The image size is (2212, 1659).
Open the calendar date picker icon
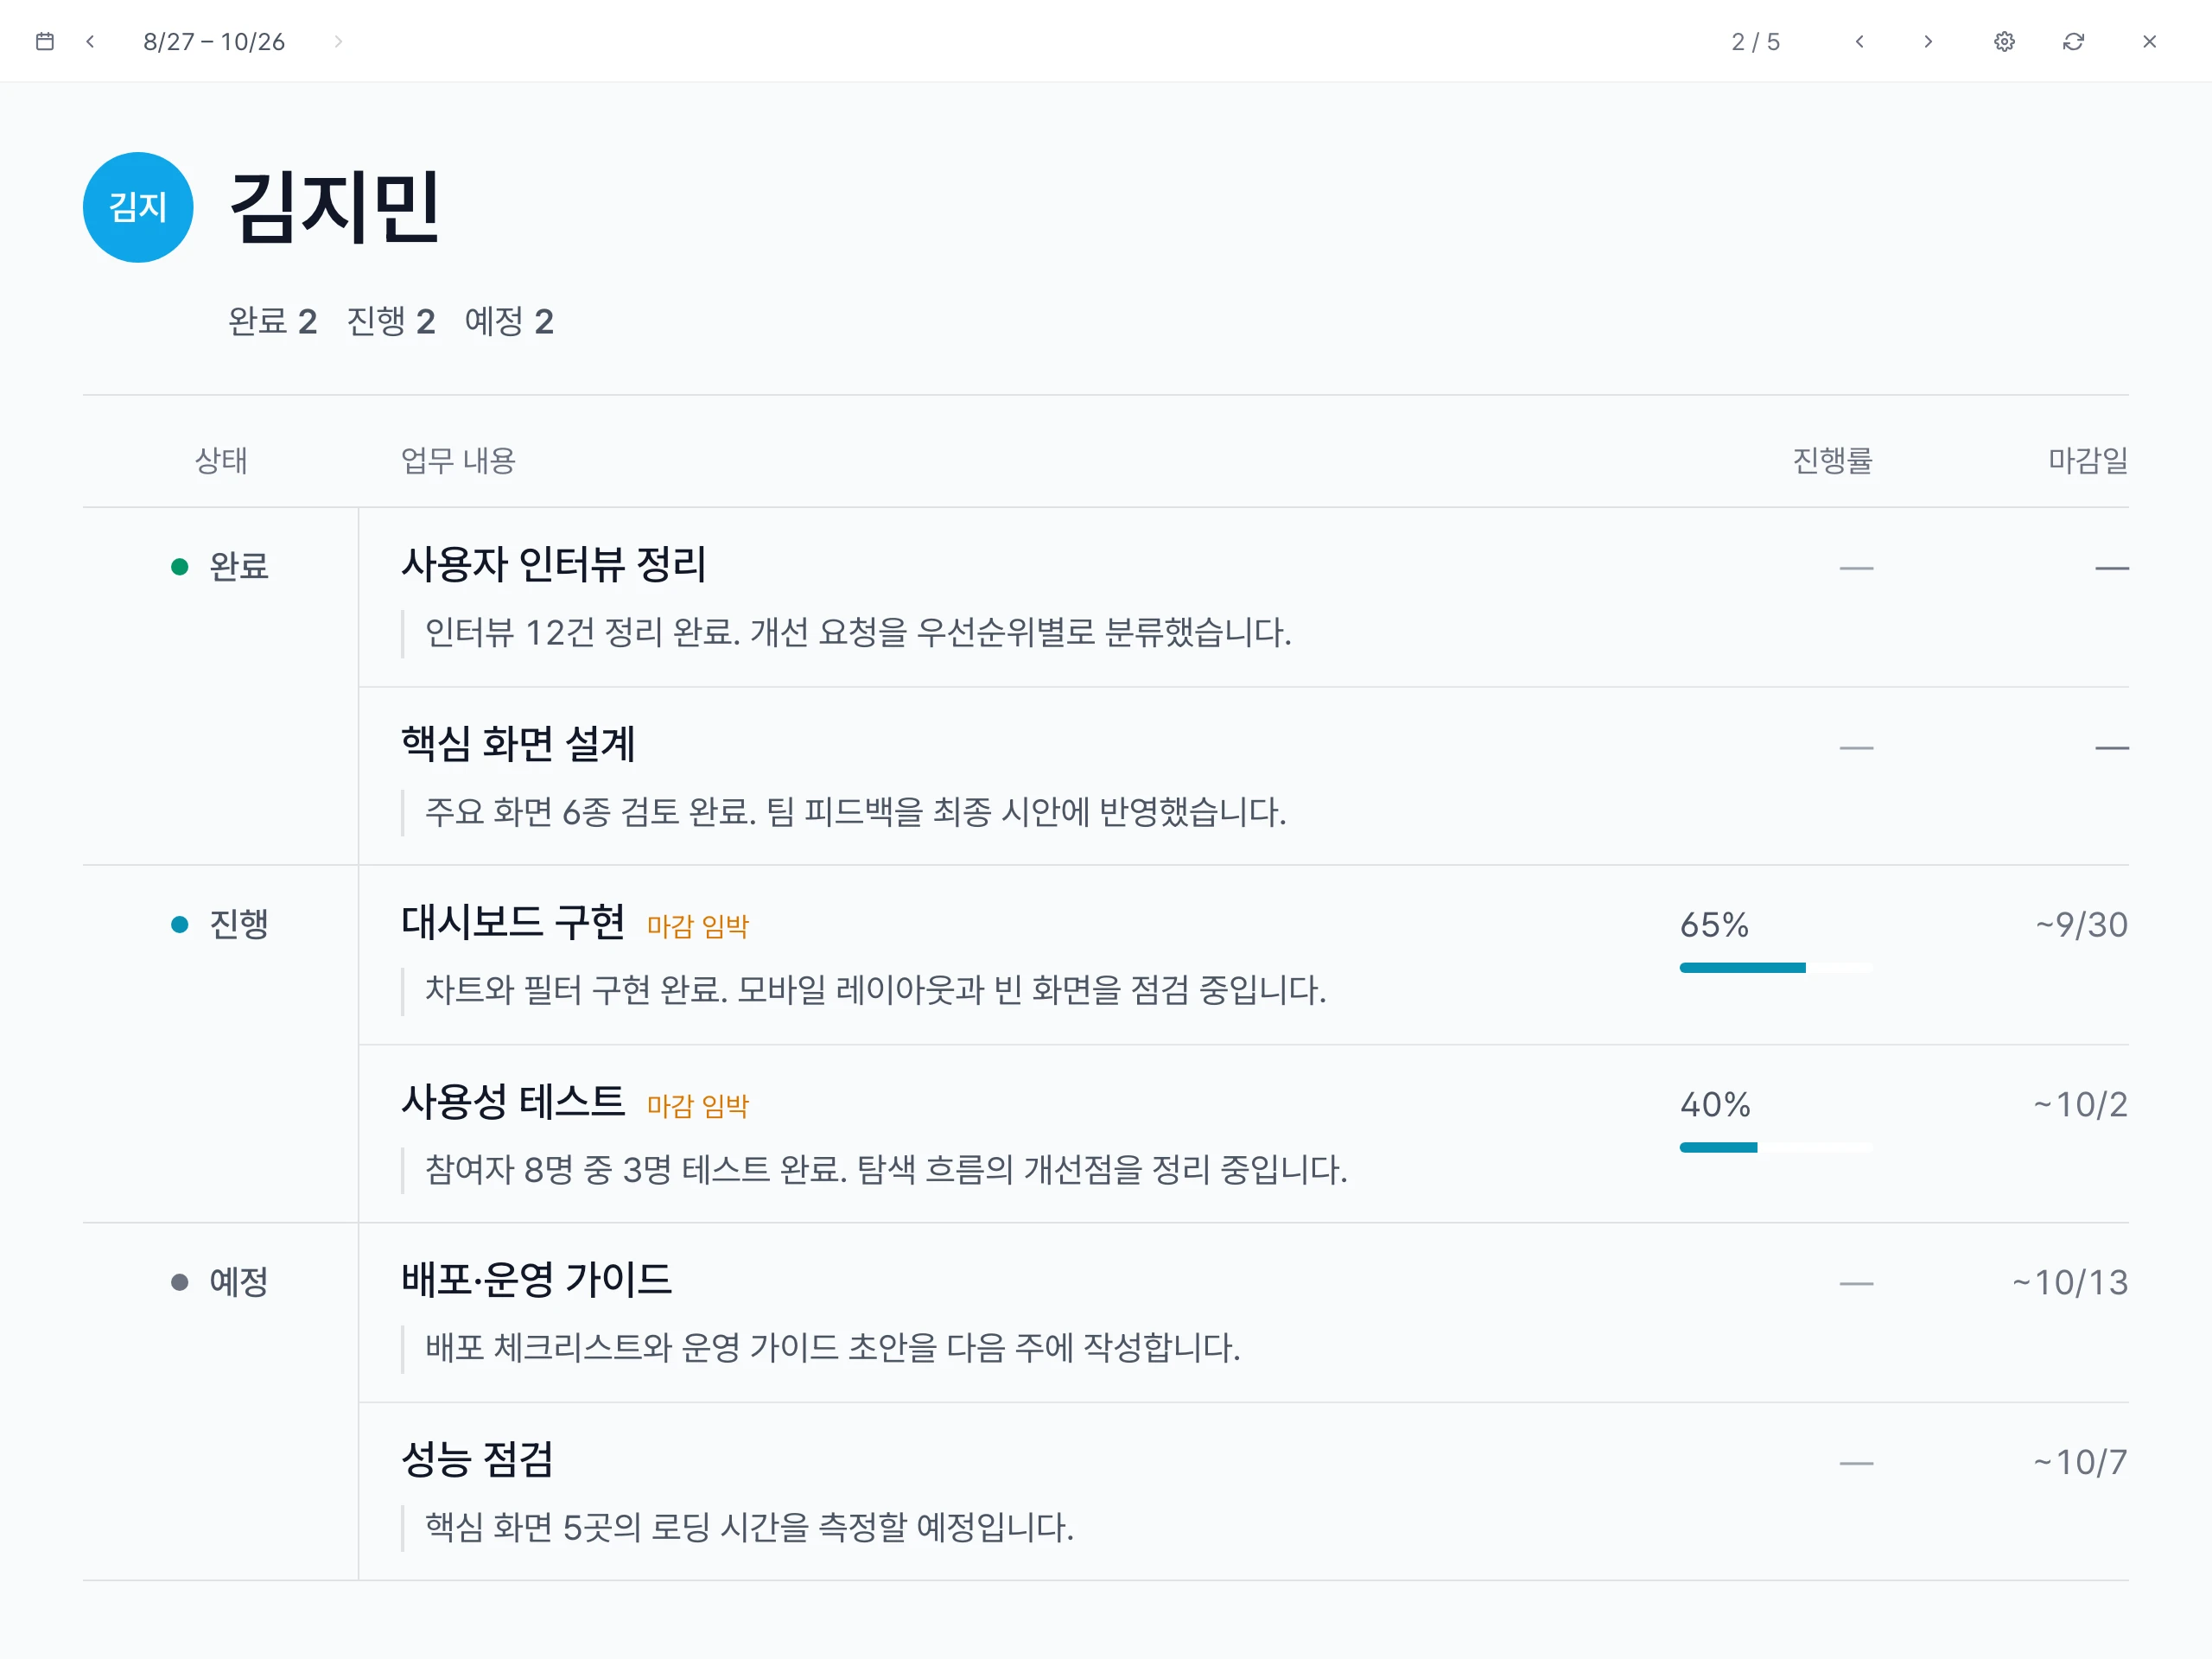(44, 41)
